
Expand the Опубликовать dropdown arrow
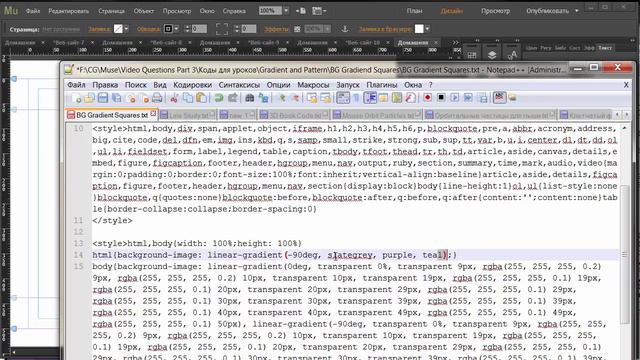577,11
